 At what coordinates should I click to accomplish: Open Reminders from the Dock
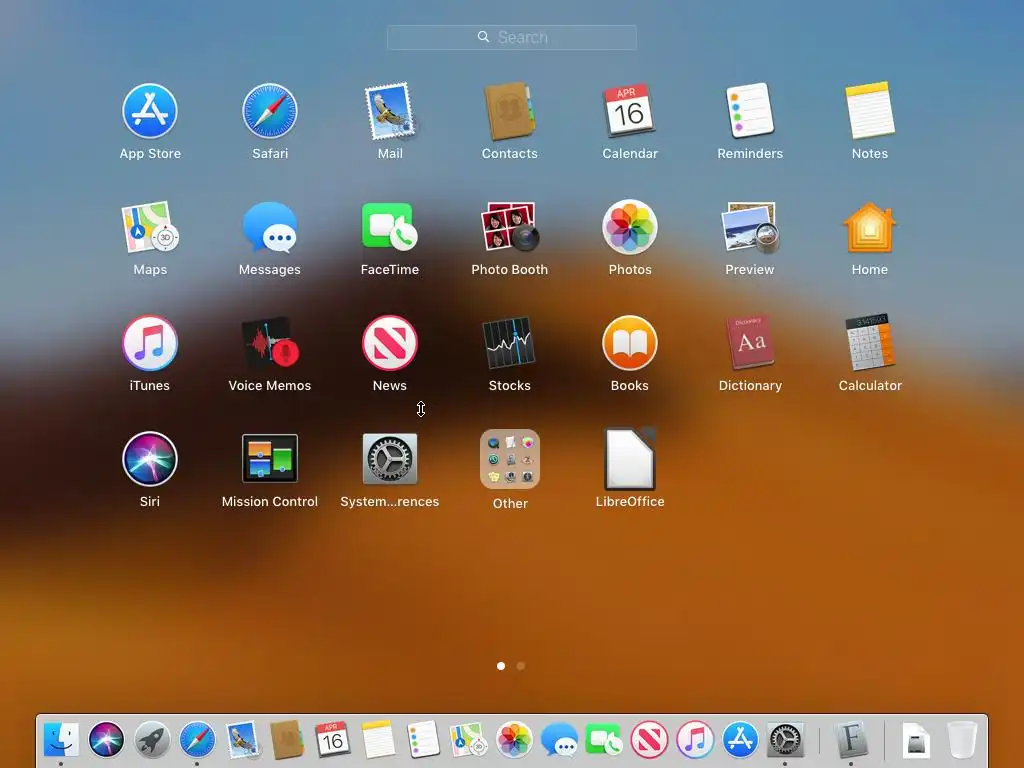(x=423, y=740)
